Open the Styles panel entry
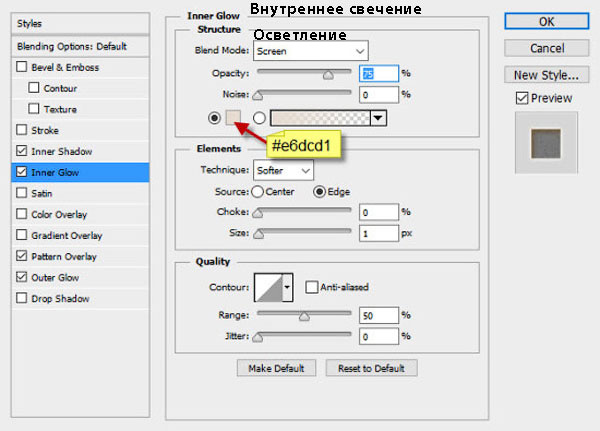 click(80, 23)
